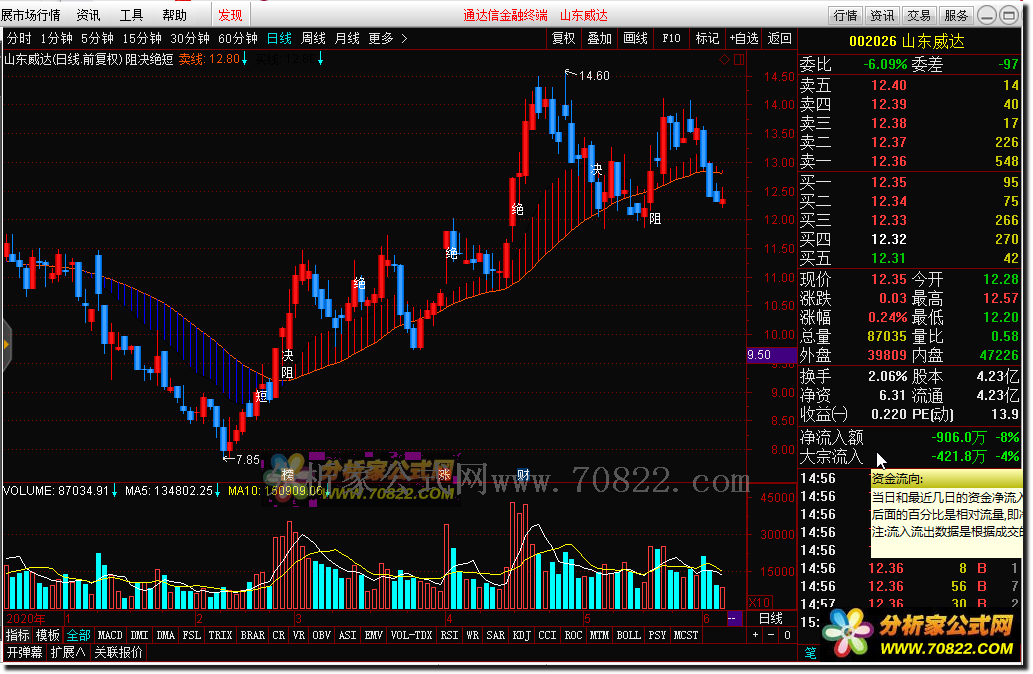Click the 0 reset button beside indicators
Image resolution: width=1033 pixels, height=674 pixels.
(787, 635)
